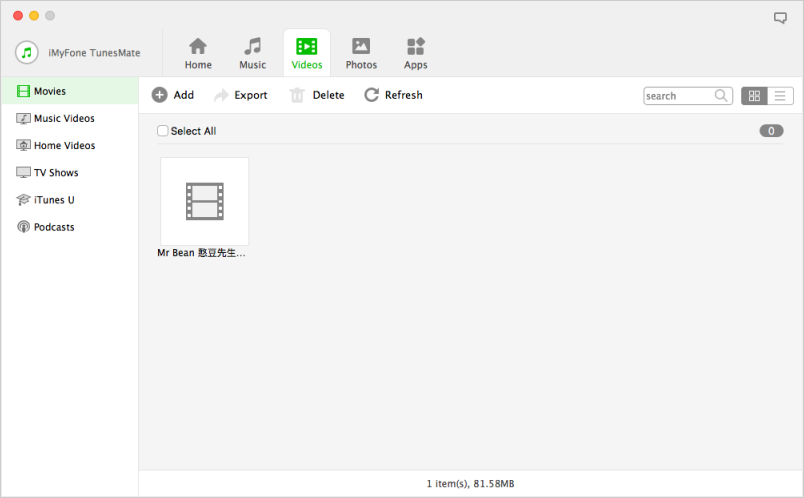
Task: Switch to list view
Action: (780, 96)
